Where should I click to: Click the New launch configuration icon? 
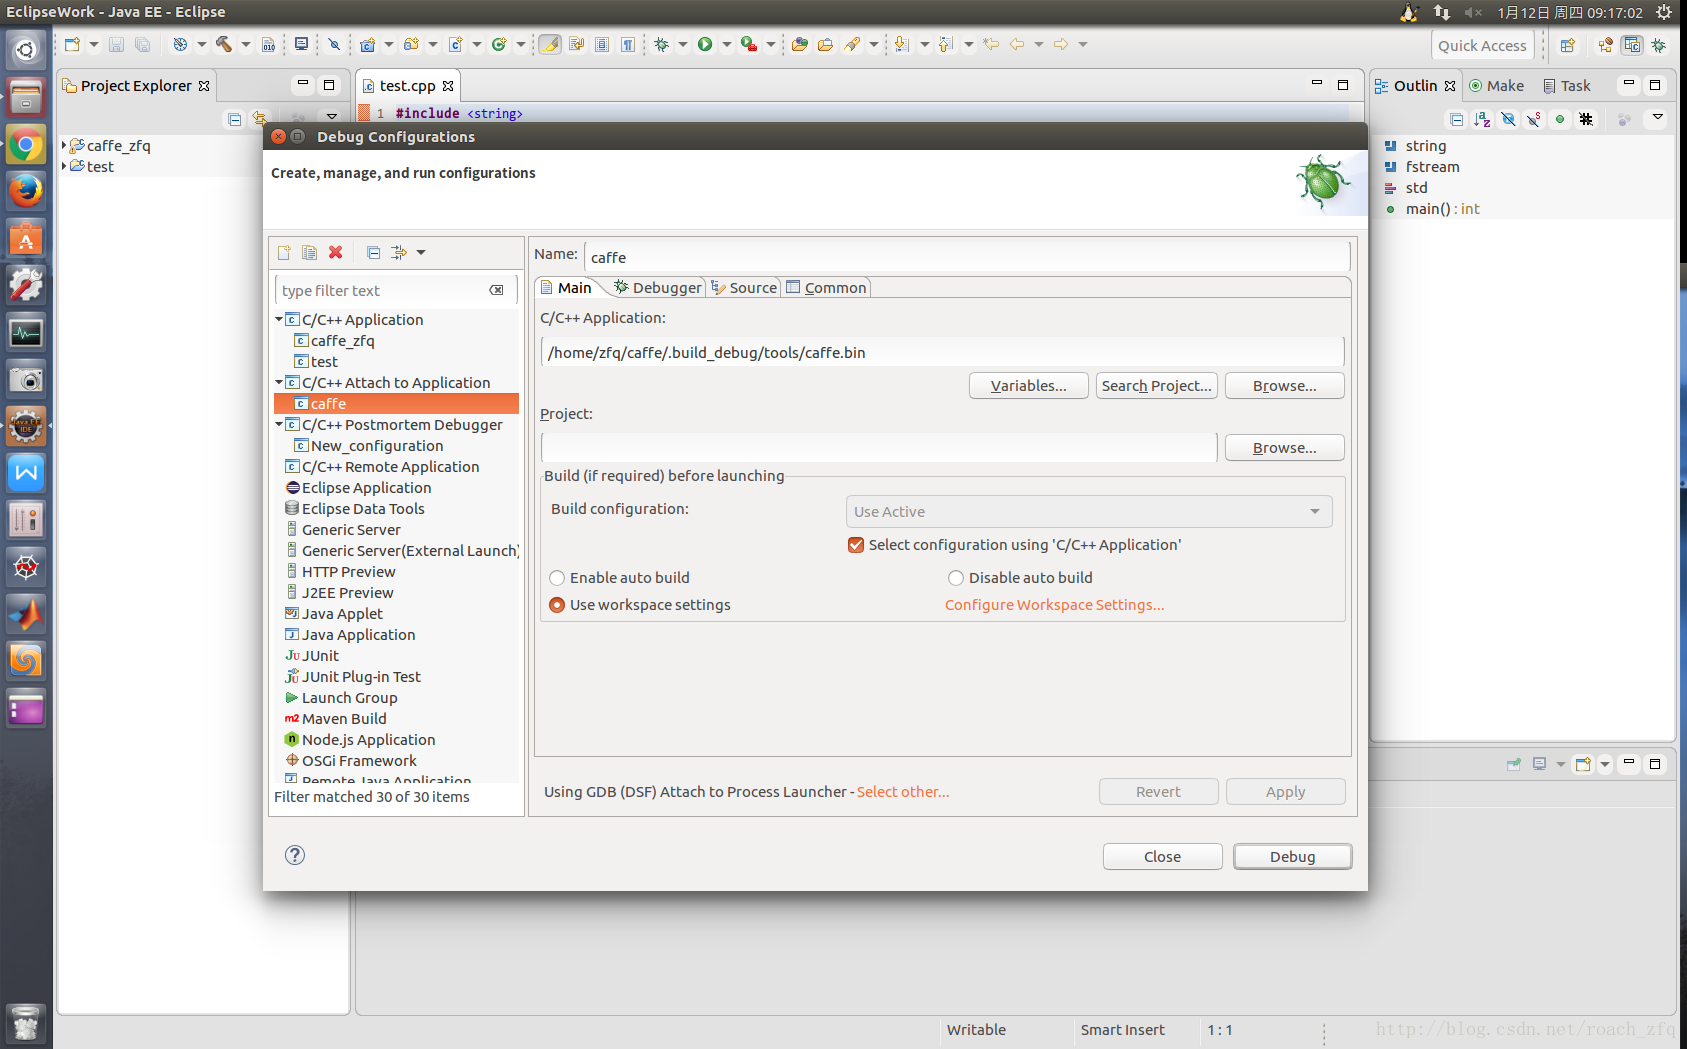[x=284, y=253]
